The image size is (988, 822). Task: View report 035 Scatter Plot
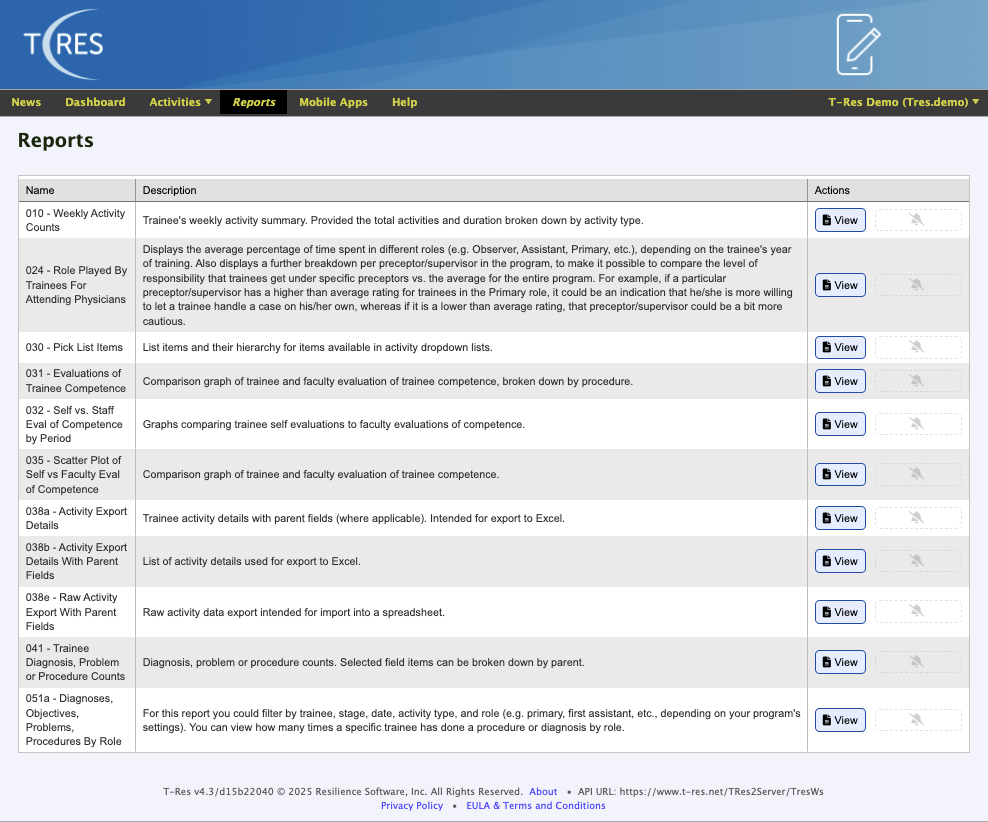pyautogui.click(x=840, y=474)
